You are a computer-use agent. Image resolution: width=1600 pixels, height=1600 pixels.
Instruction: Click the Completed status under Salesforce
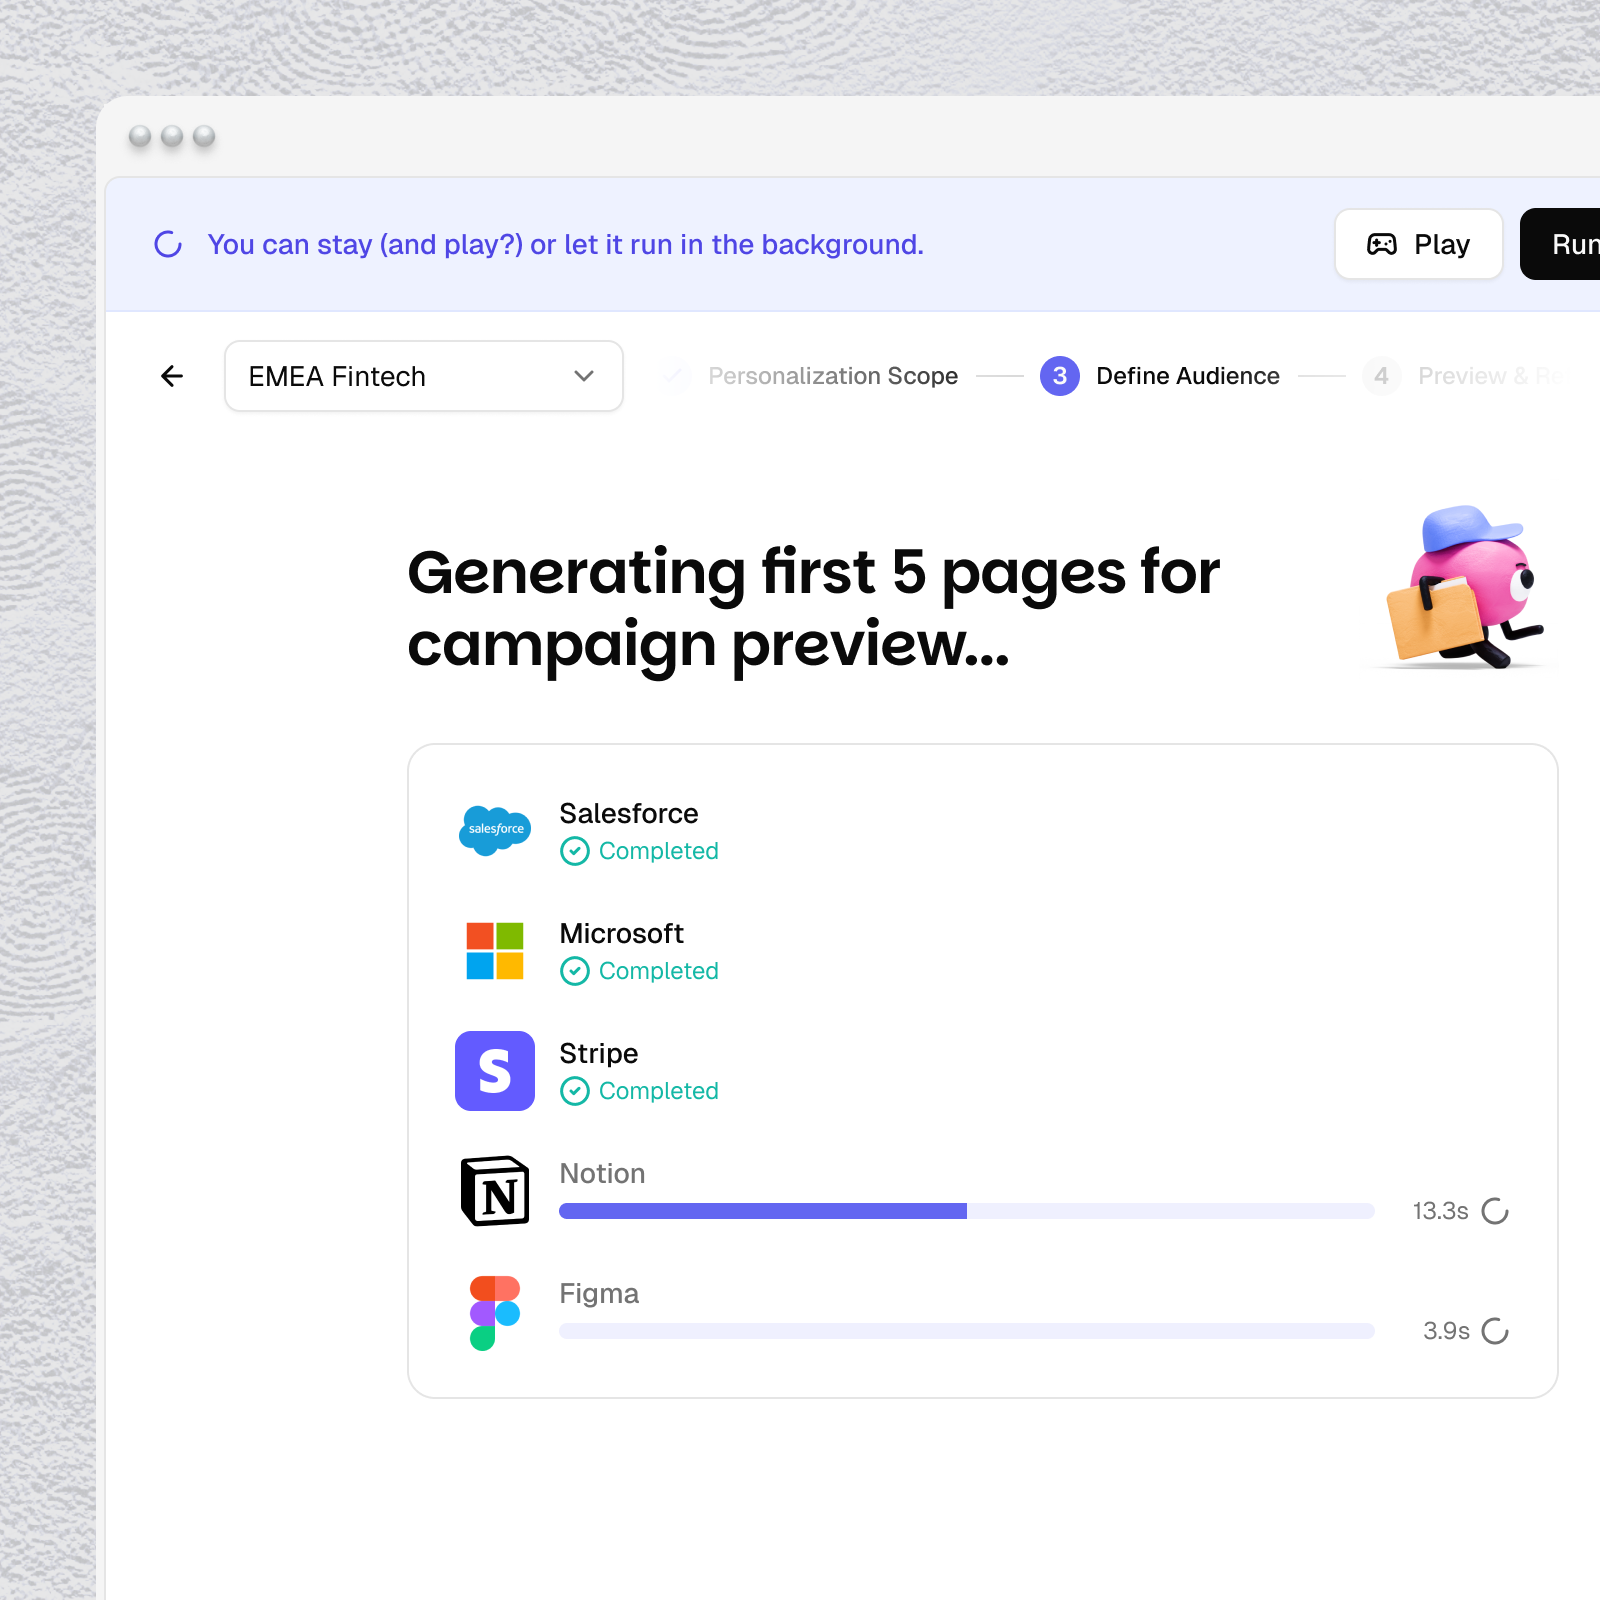(658, 851)
